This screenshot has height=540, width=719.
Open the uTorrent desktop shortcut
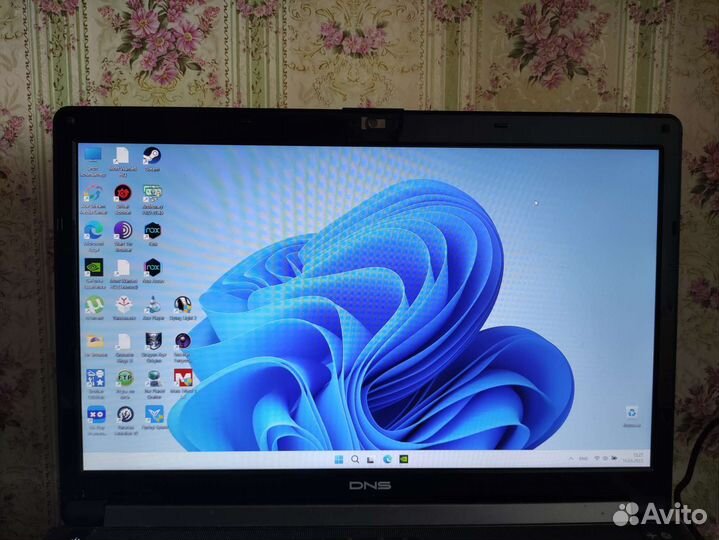94,305
